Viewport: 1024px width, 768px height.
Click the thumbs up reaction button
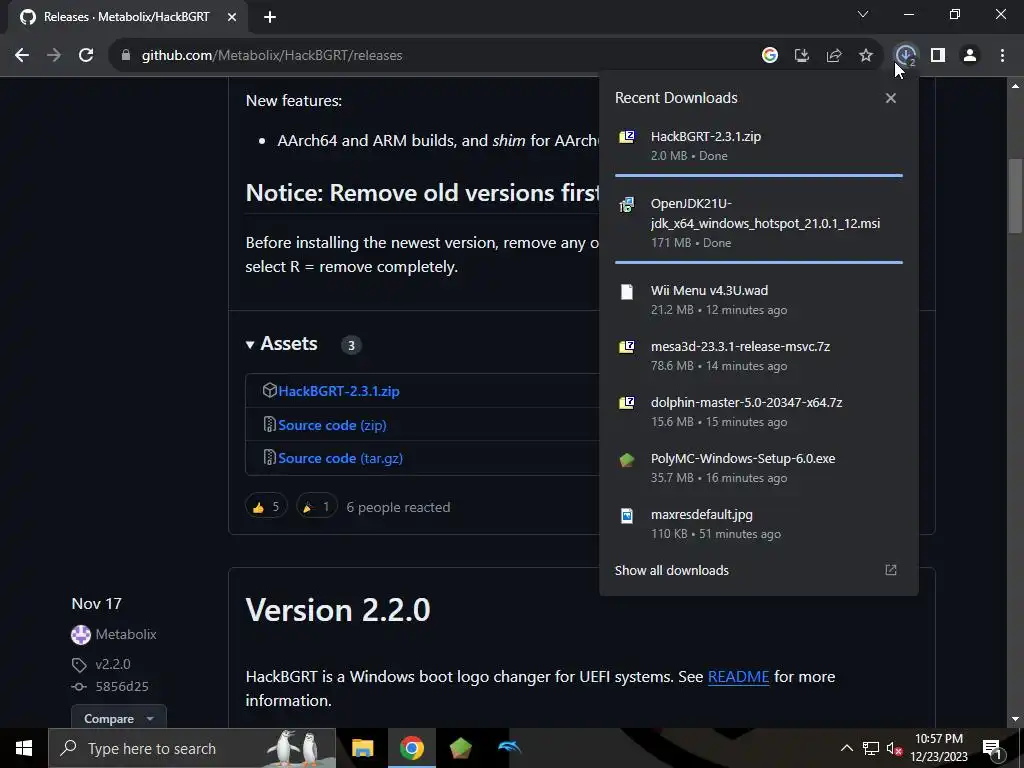coord(266,507)
